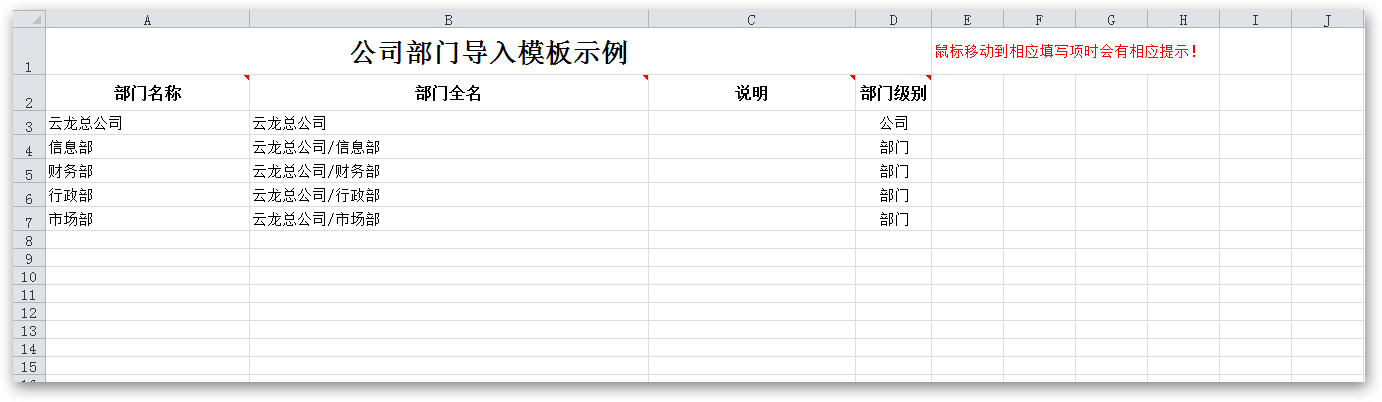Select column J header

(1327, 20)
